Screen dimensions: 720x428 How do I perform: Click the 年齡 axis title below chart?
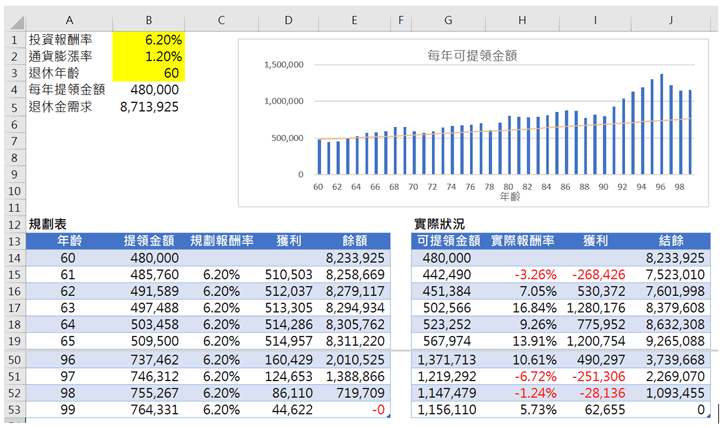[502, 197]
